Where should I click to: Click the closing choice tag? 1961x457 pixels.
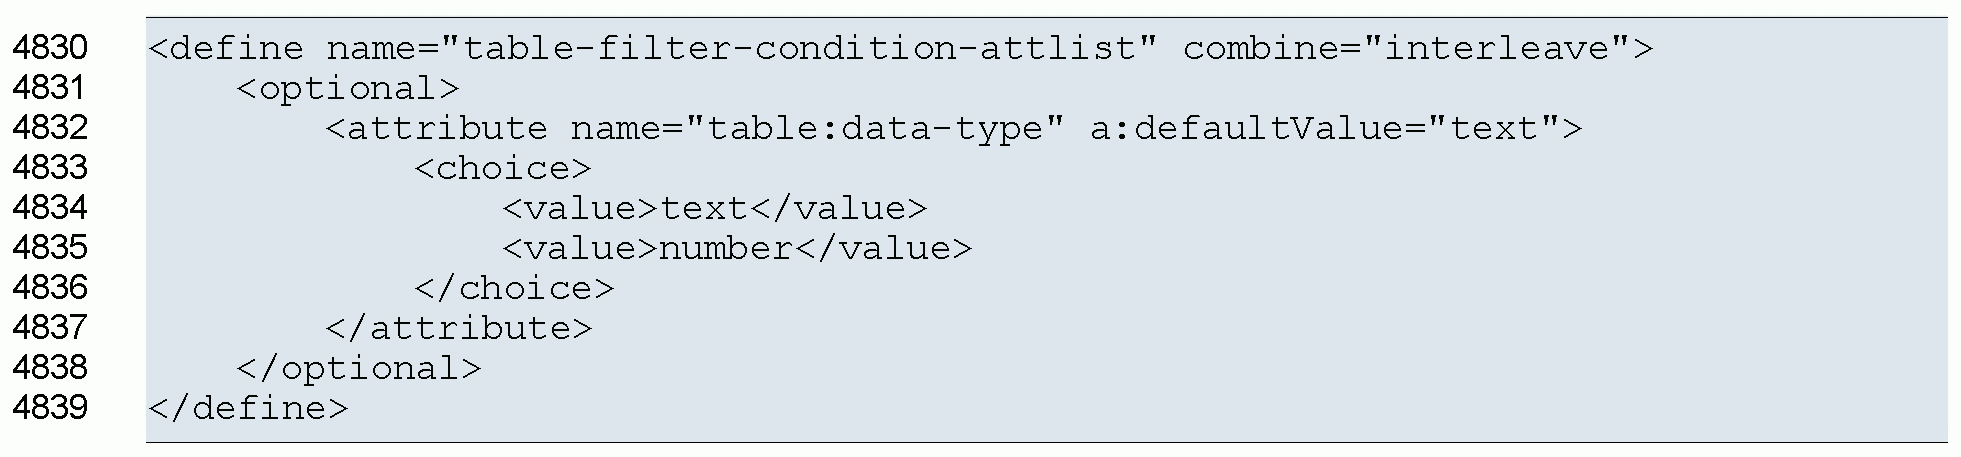tap(514, 288)
